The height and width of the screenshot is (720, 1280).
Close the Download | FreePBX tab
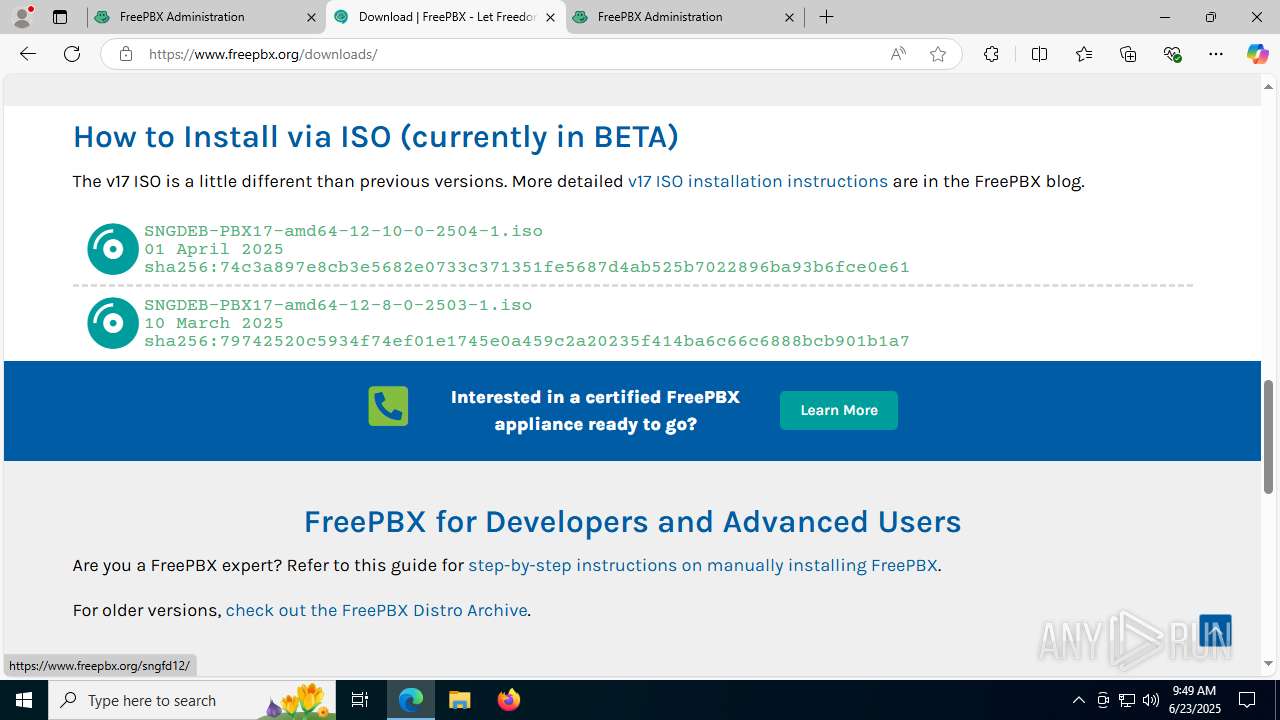pos(550,17)
